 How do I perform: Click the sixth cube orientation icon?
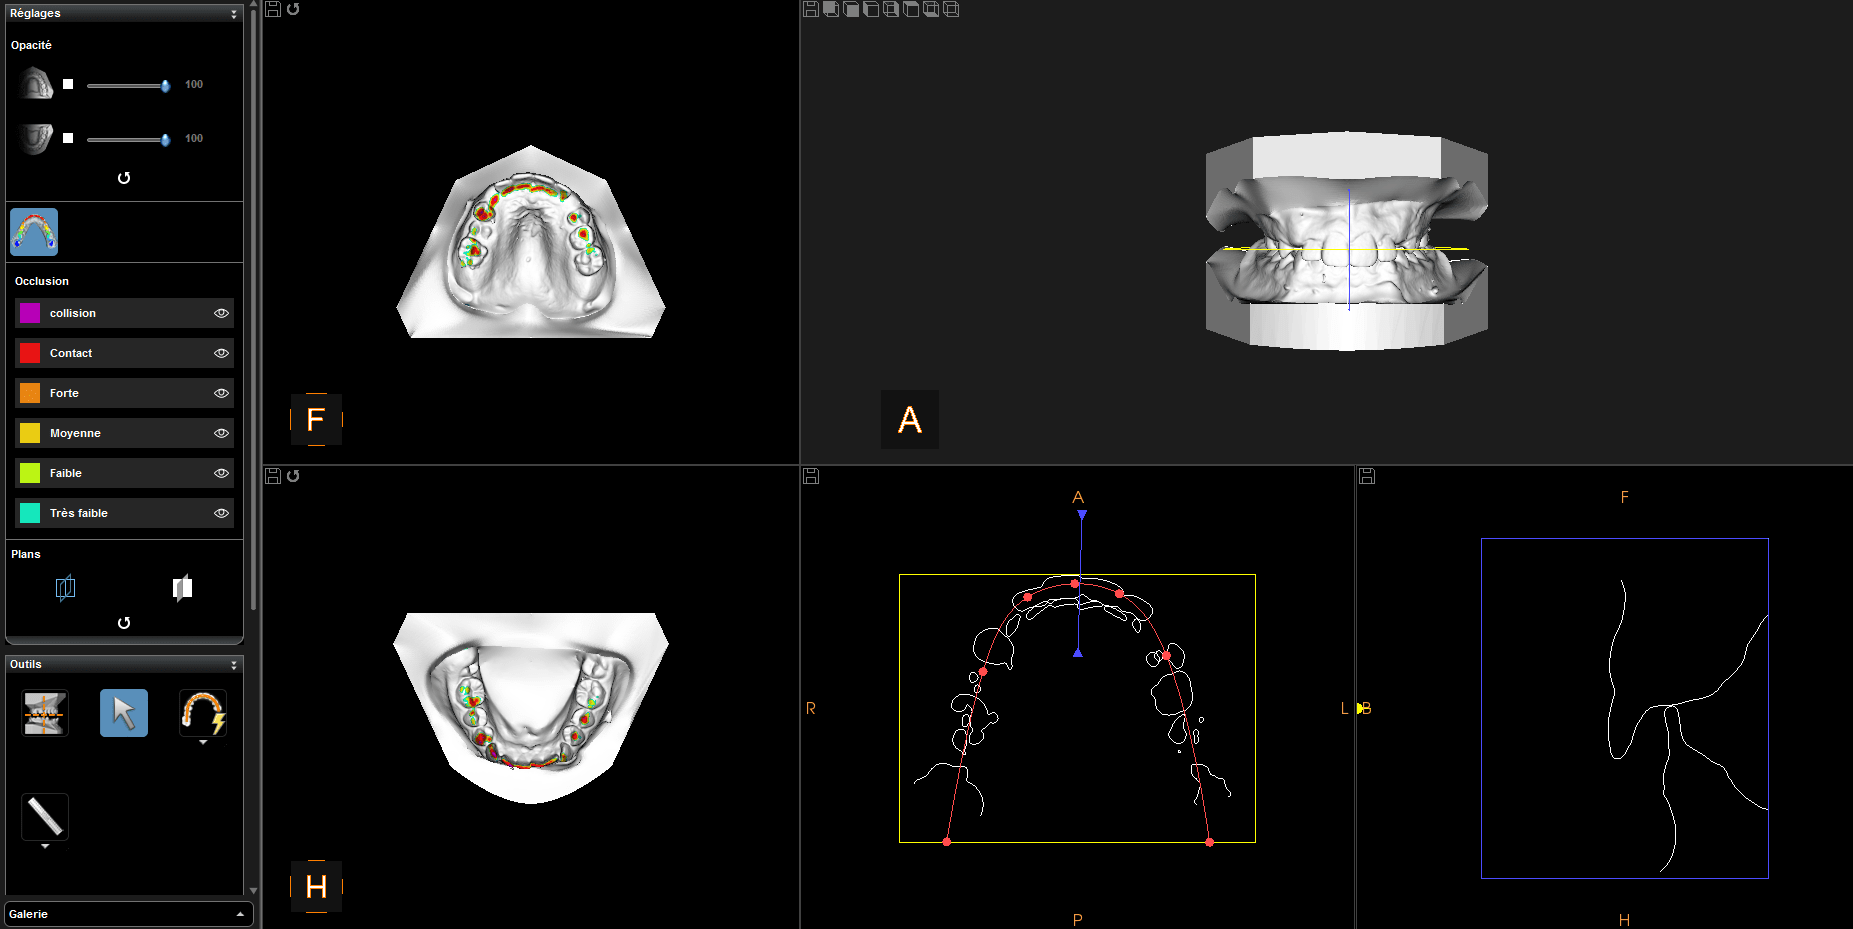pyautogui.click(x=931, y=9)
